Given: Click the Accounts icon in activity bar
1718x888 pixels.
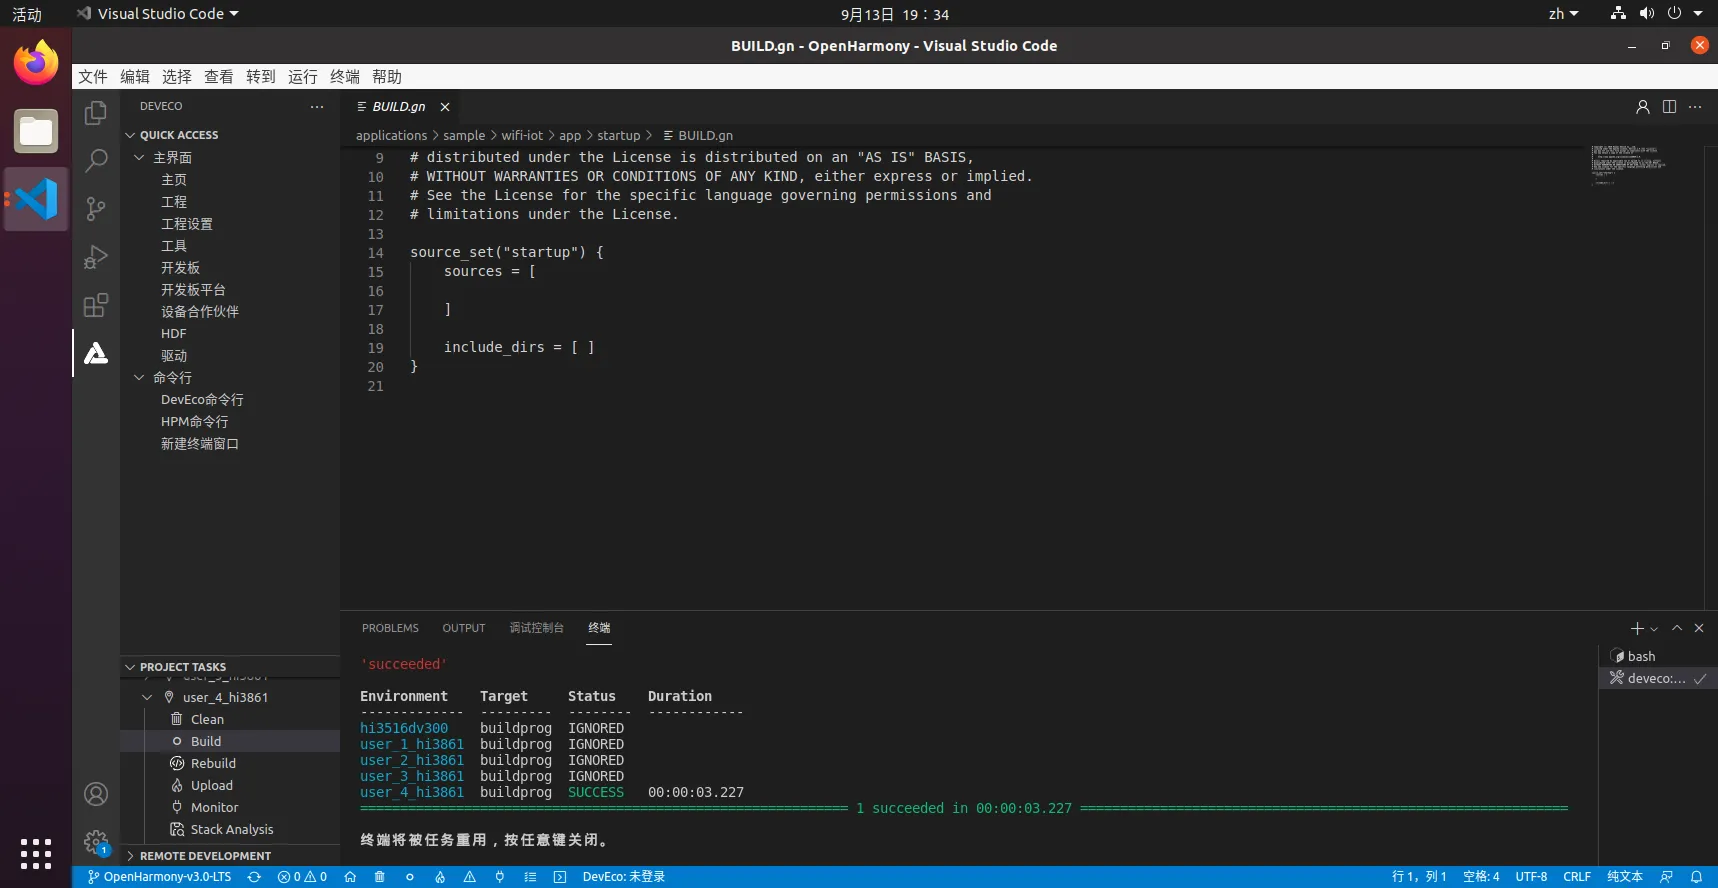Looking at the screenshot, I should pyautogui.click(x=96, y=794).
